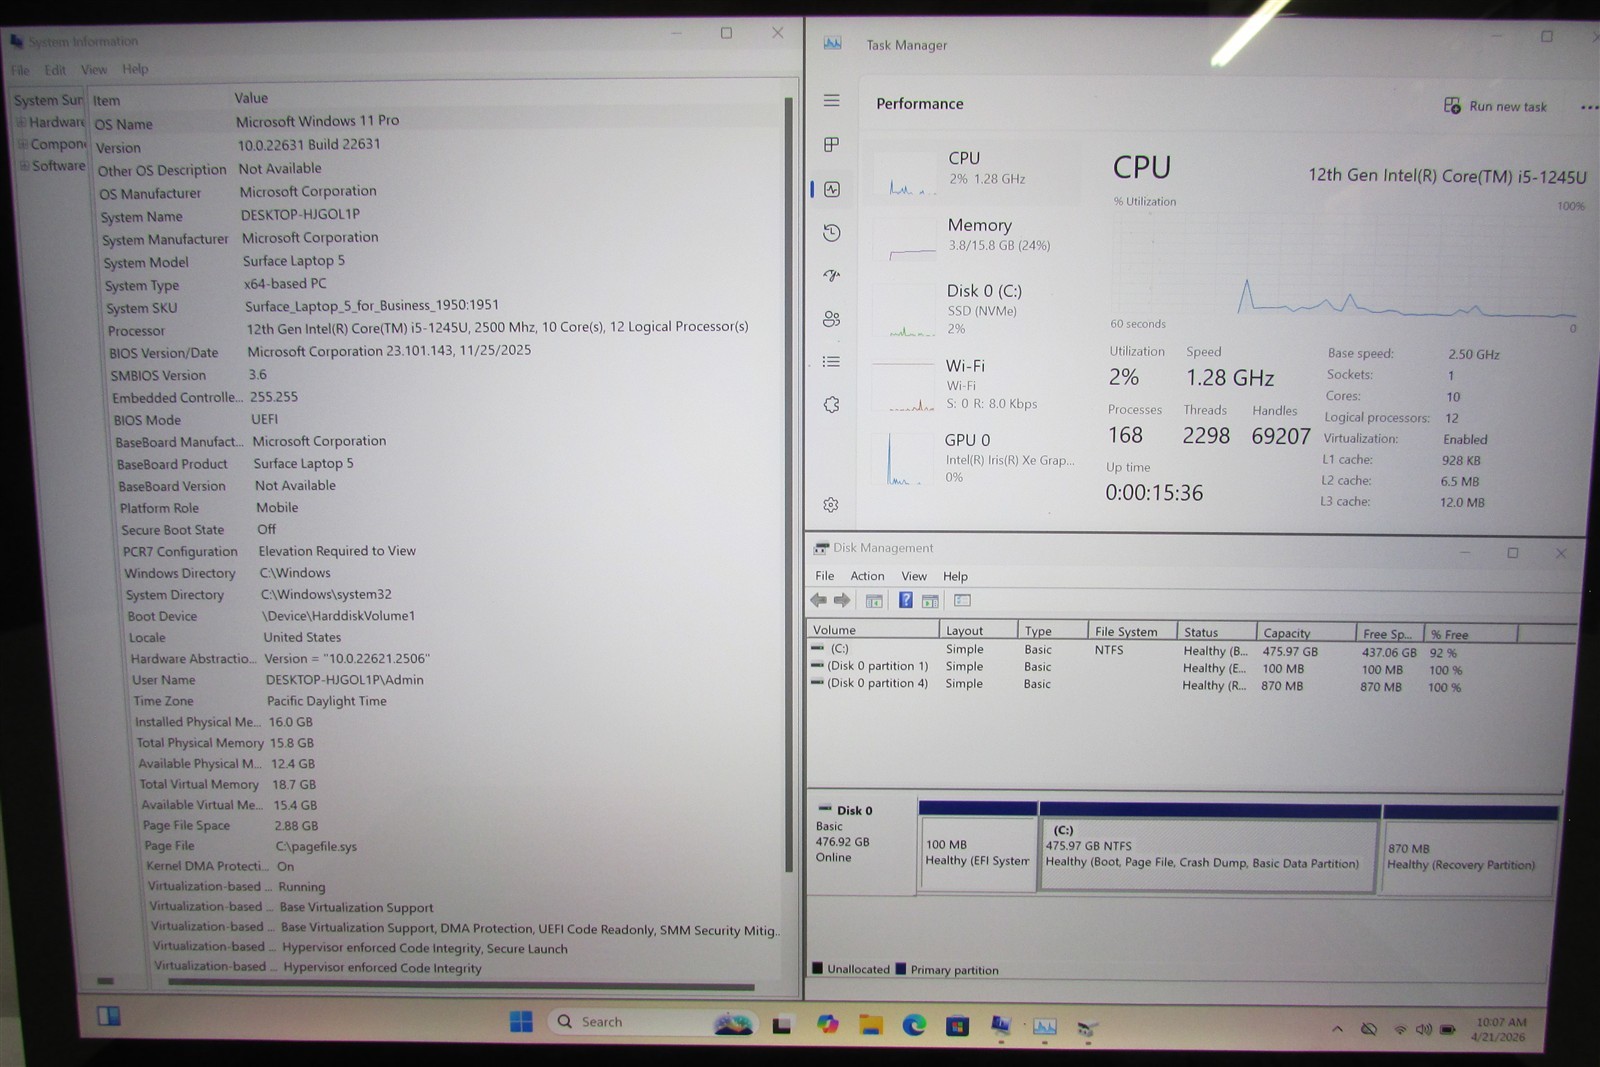Screen dimensions: 1600x1067
Task: Expand Hardware Resources tree node
Action: tap(21, 122)
